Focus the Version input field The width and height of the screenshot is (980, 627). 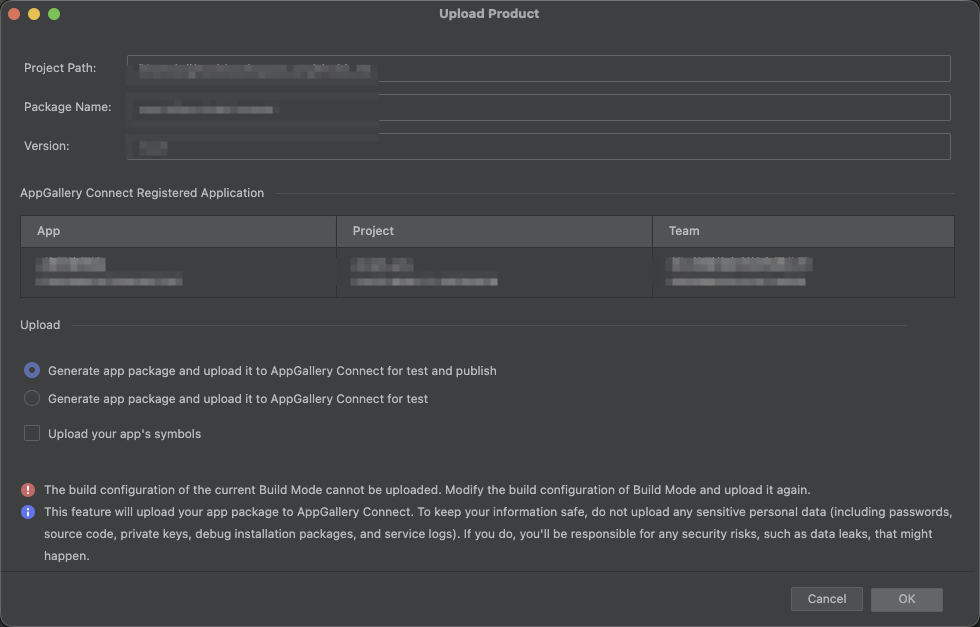pos(539,146)
